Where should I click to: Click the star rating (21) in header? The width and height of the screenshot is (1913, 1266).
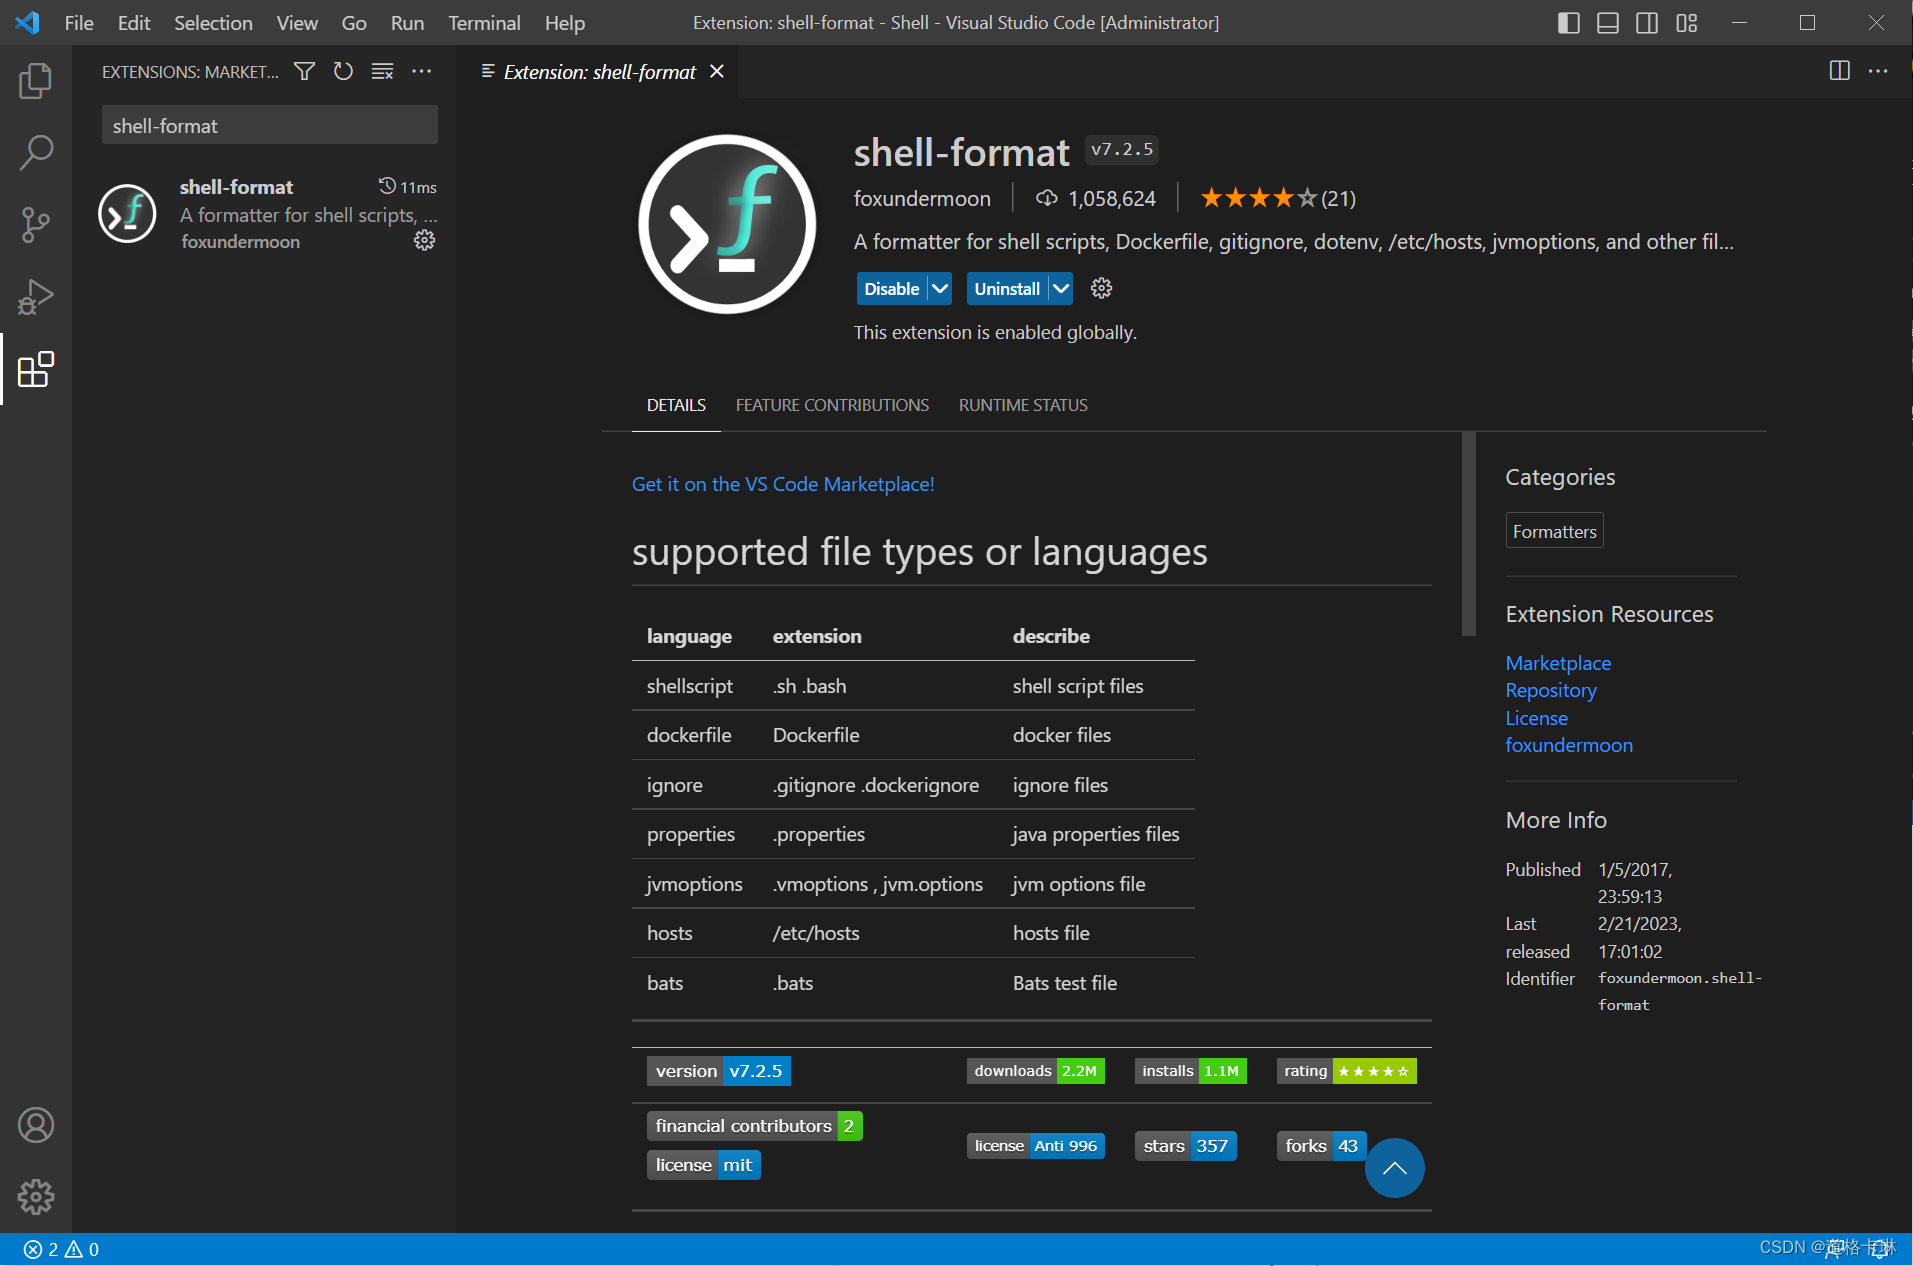point(1278,198)
